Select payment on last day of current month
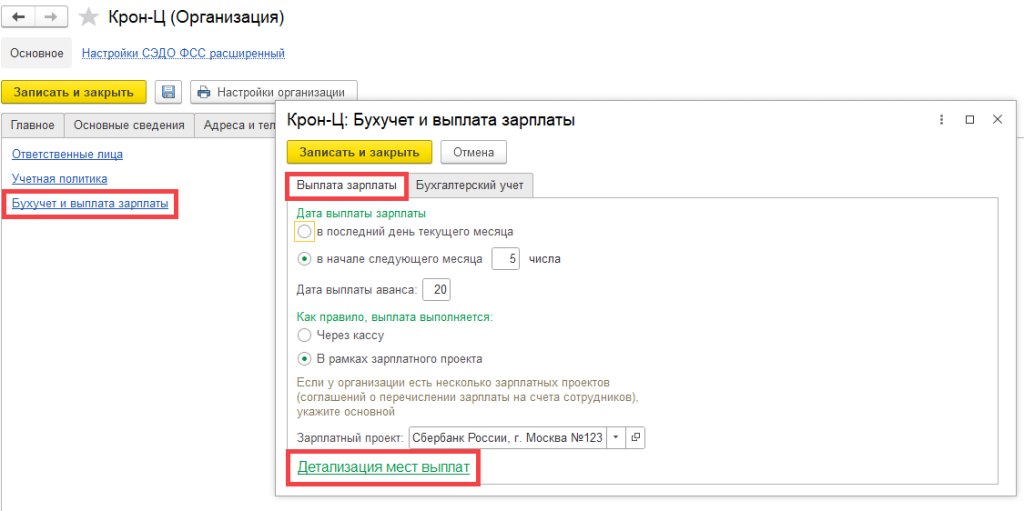This screenshot has height=511, width=1024. tap(305, 231)
